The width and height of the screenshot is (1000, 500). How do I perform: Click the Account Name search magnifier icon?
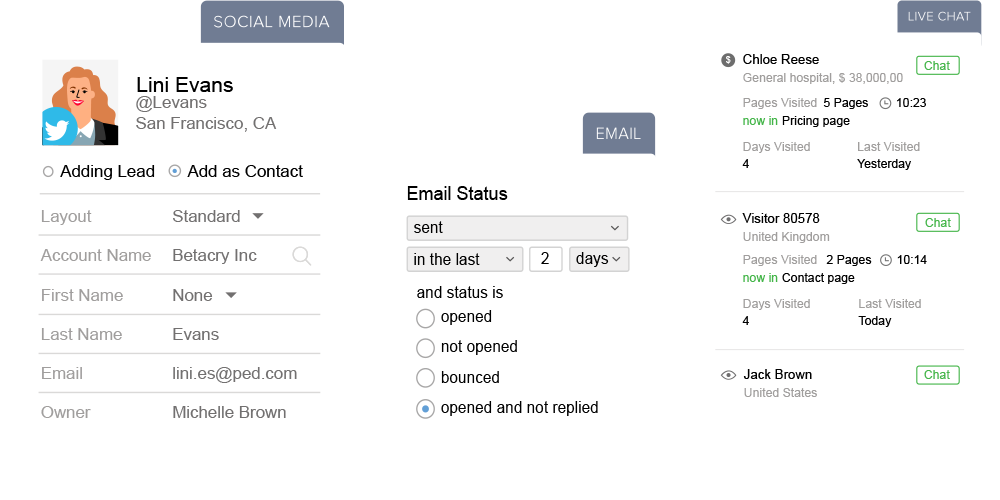pyautogui.click(x=302, y=256)
